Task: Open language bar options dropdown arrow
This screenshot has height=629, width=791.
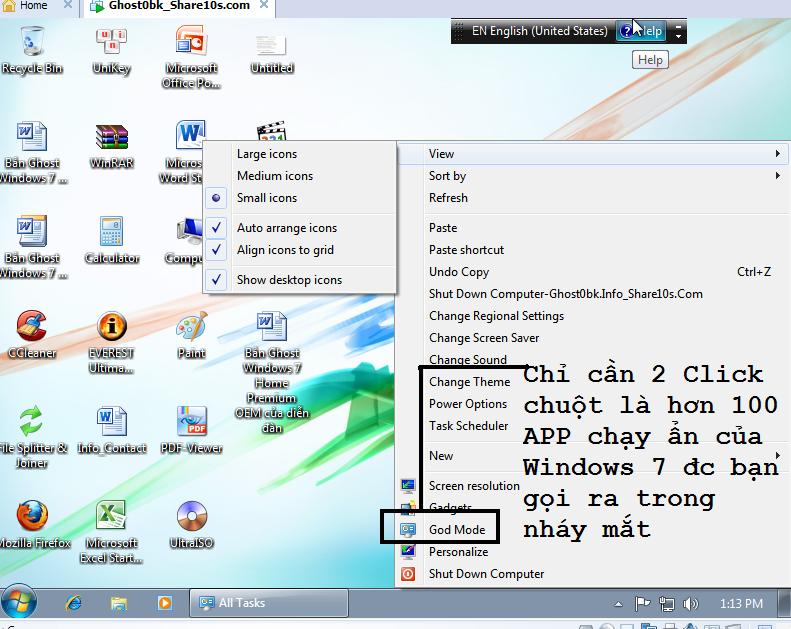Action: click(x=679, y=31)
